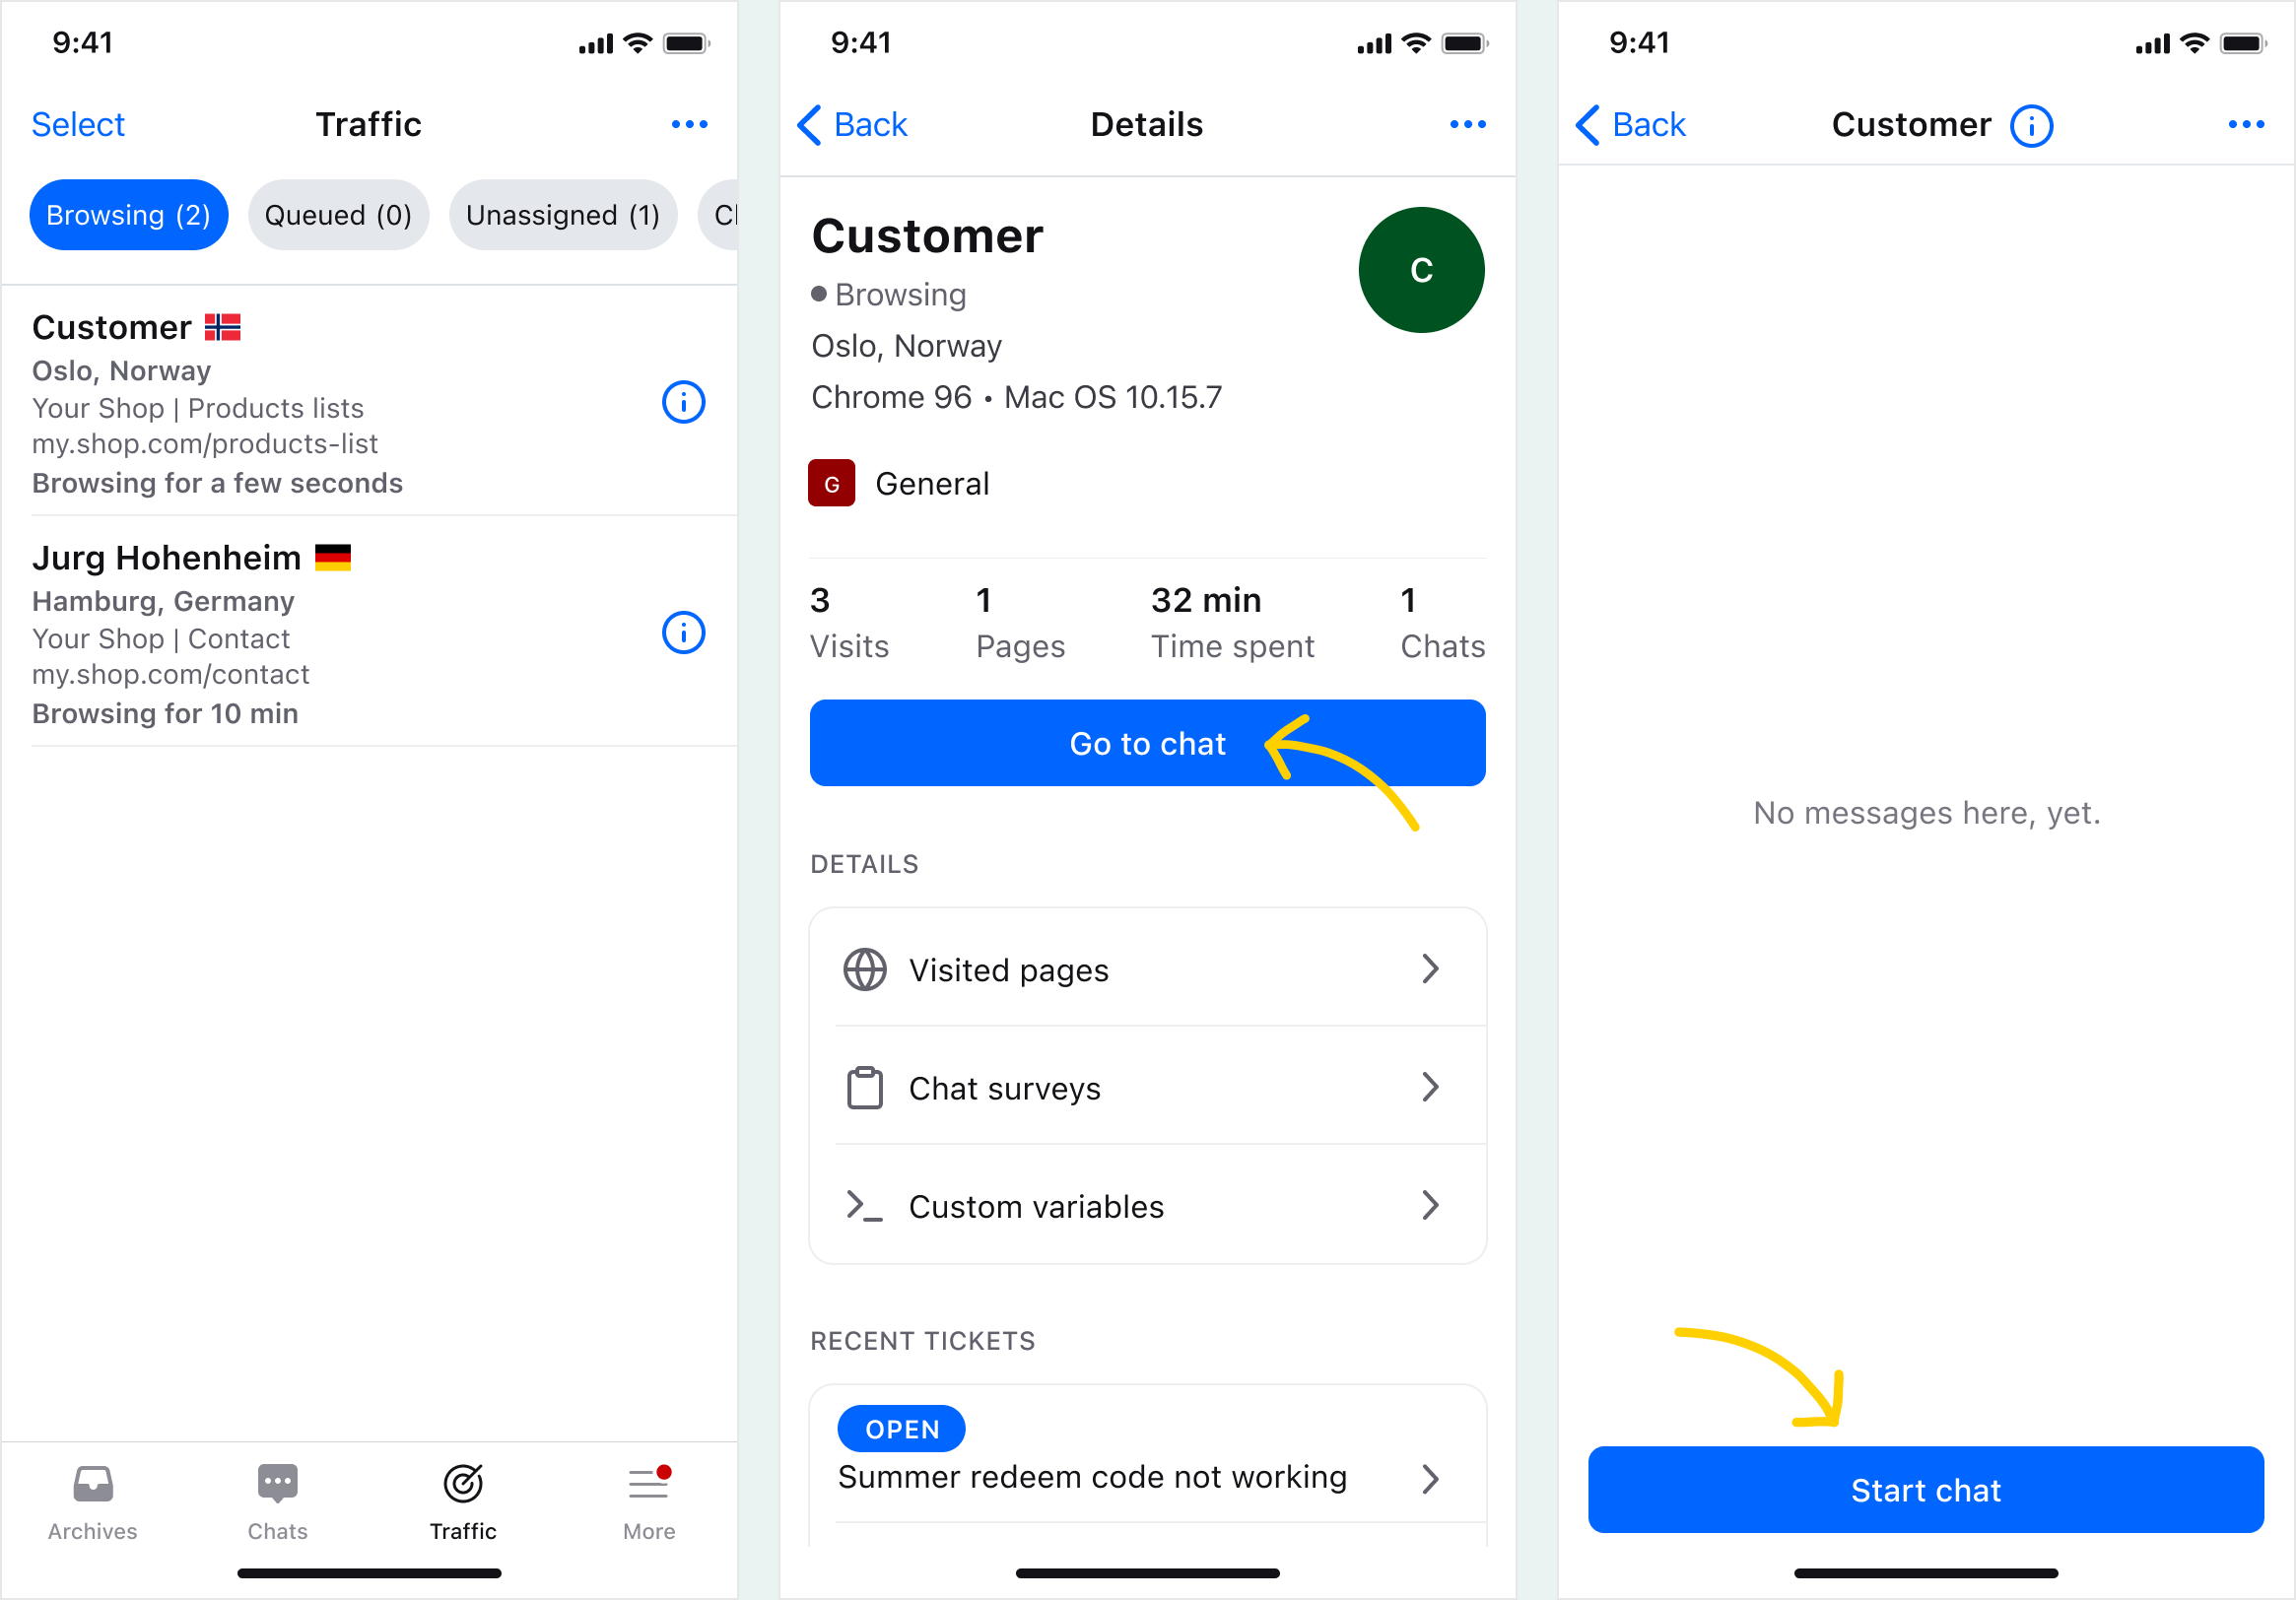This screenshot has height=1600, width=2296.
Task: Select the Unassigned (1) filter tab
Action: click(x=560, y=213)
